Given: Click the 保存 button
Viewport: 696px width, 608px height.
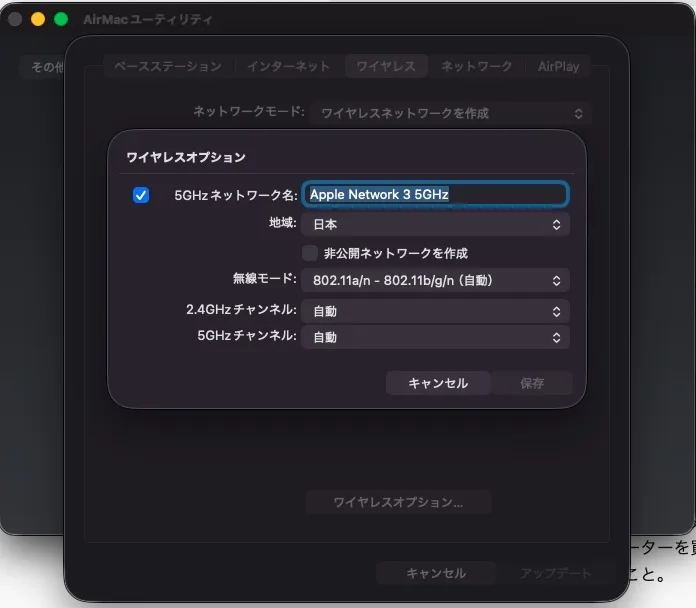Looking at the screenshot, I should (x=532, y=383).
